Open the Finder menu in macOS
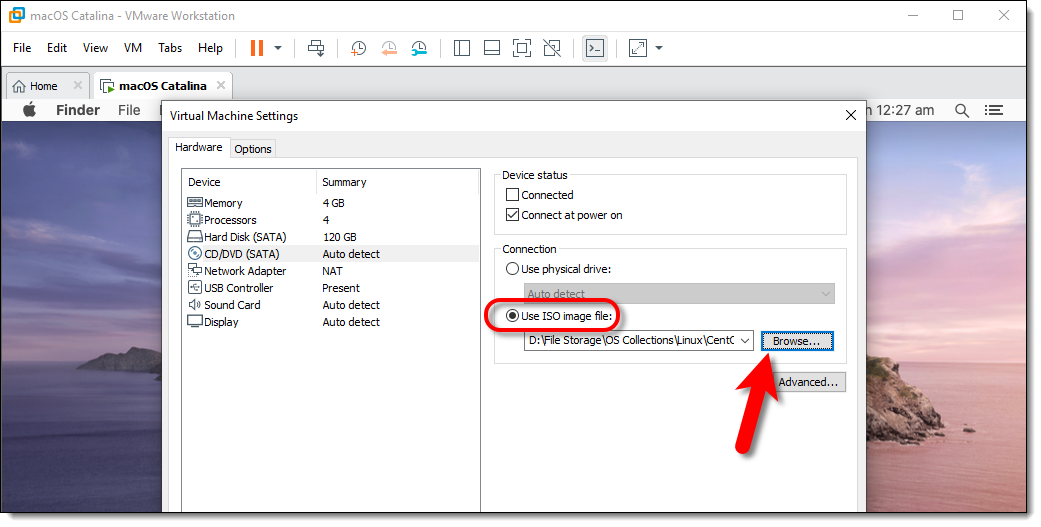 click(x=78, y=110)
